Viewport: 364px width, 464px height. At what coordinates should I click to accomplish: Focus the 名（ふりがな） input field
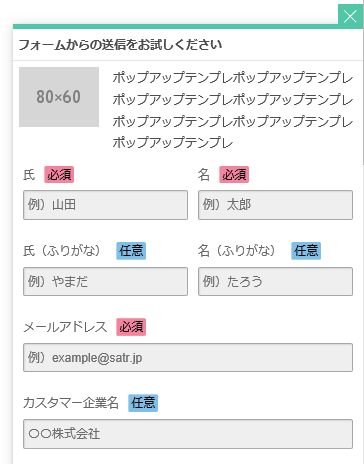click(275, 281)
